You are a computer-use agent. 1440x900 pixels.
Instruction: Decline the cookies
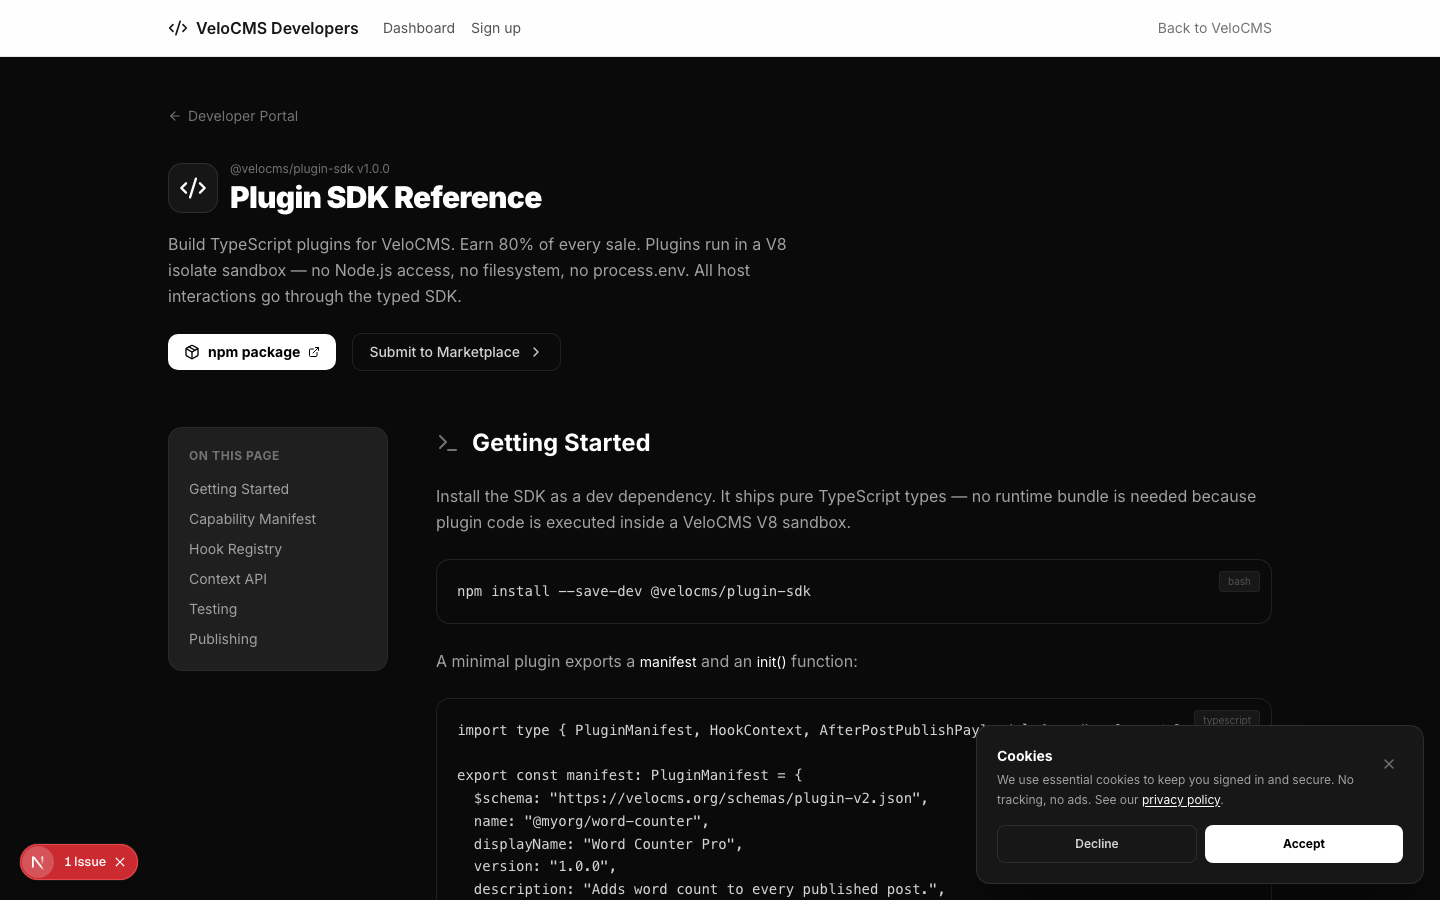tap(1096, 844)
